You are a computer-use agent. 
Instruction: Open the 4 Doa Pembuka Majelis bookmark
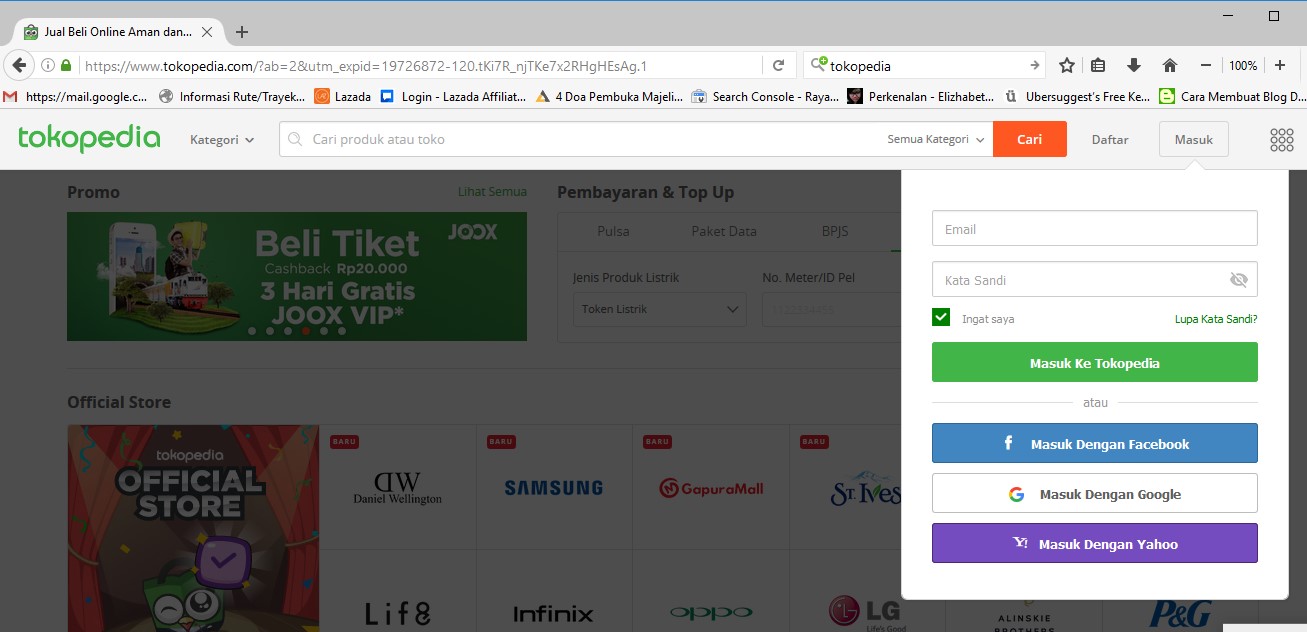609,97
